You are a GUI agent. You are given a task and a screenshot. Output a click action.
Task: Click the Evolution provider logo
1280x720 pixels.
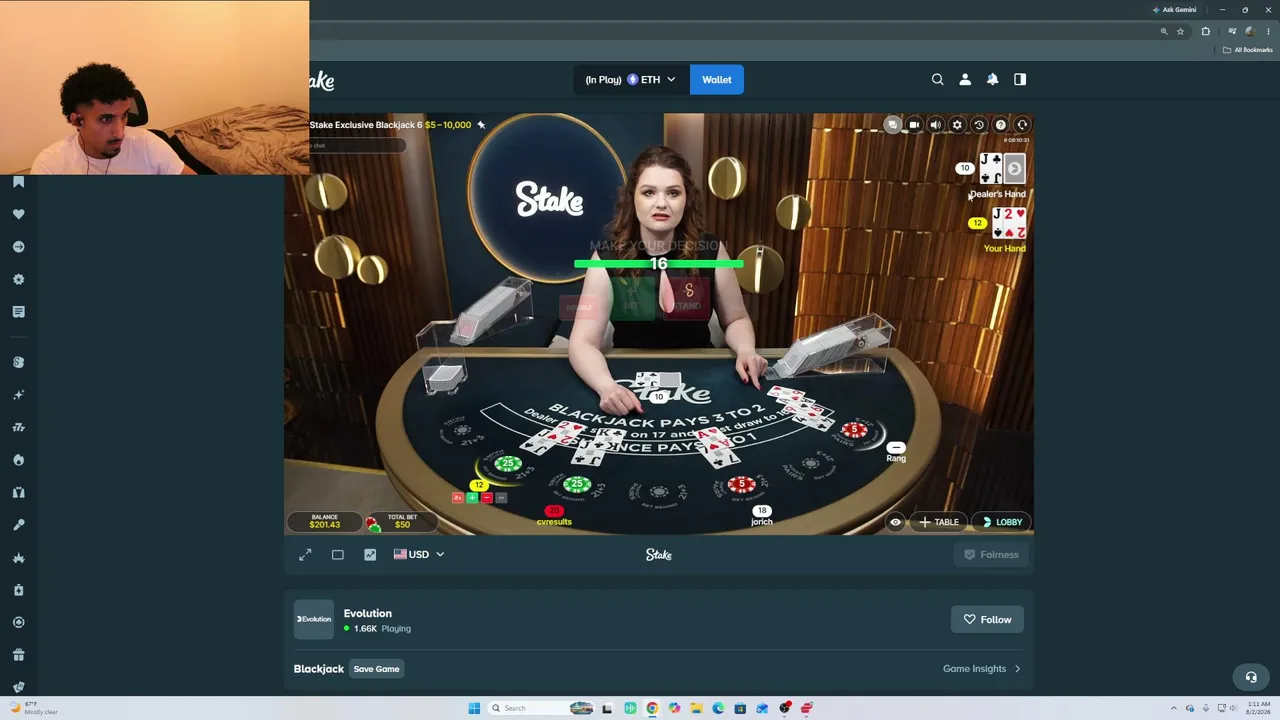[313, 619]
